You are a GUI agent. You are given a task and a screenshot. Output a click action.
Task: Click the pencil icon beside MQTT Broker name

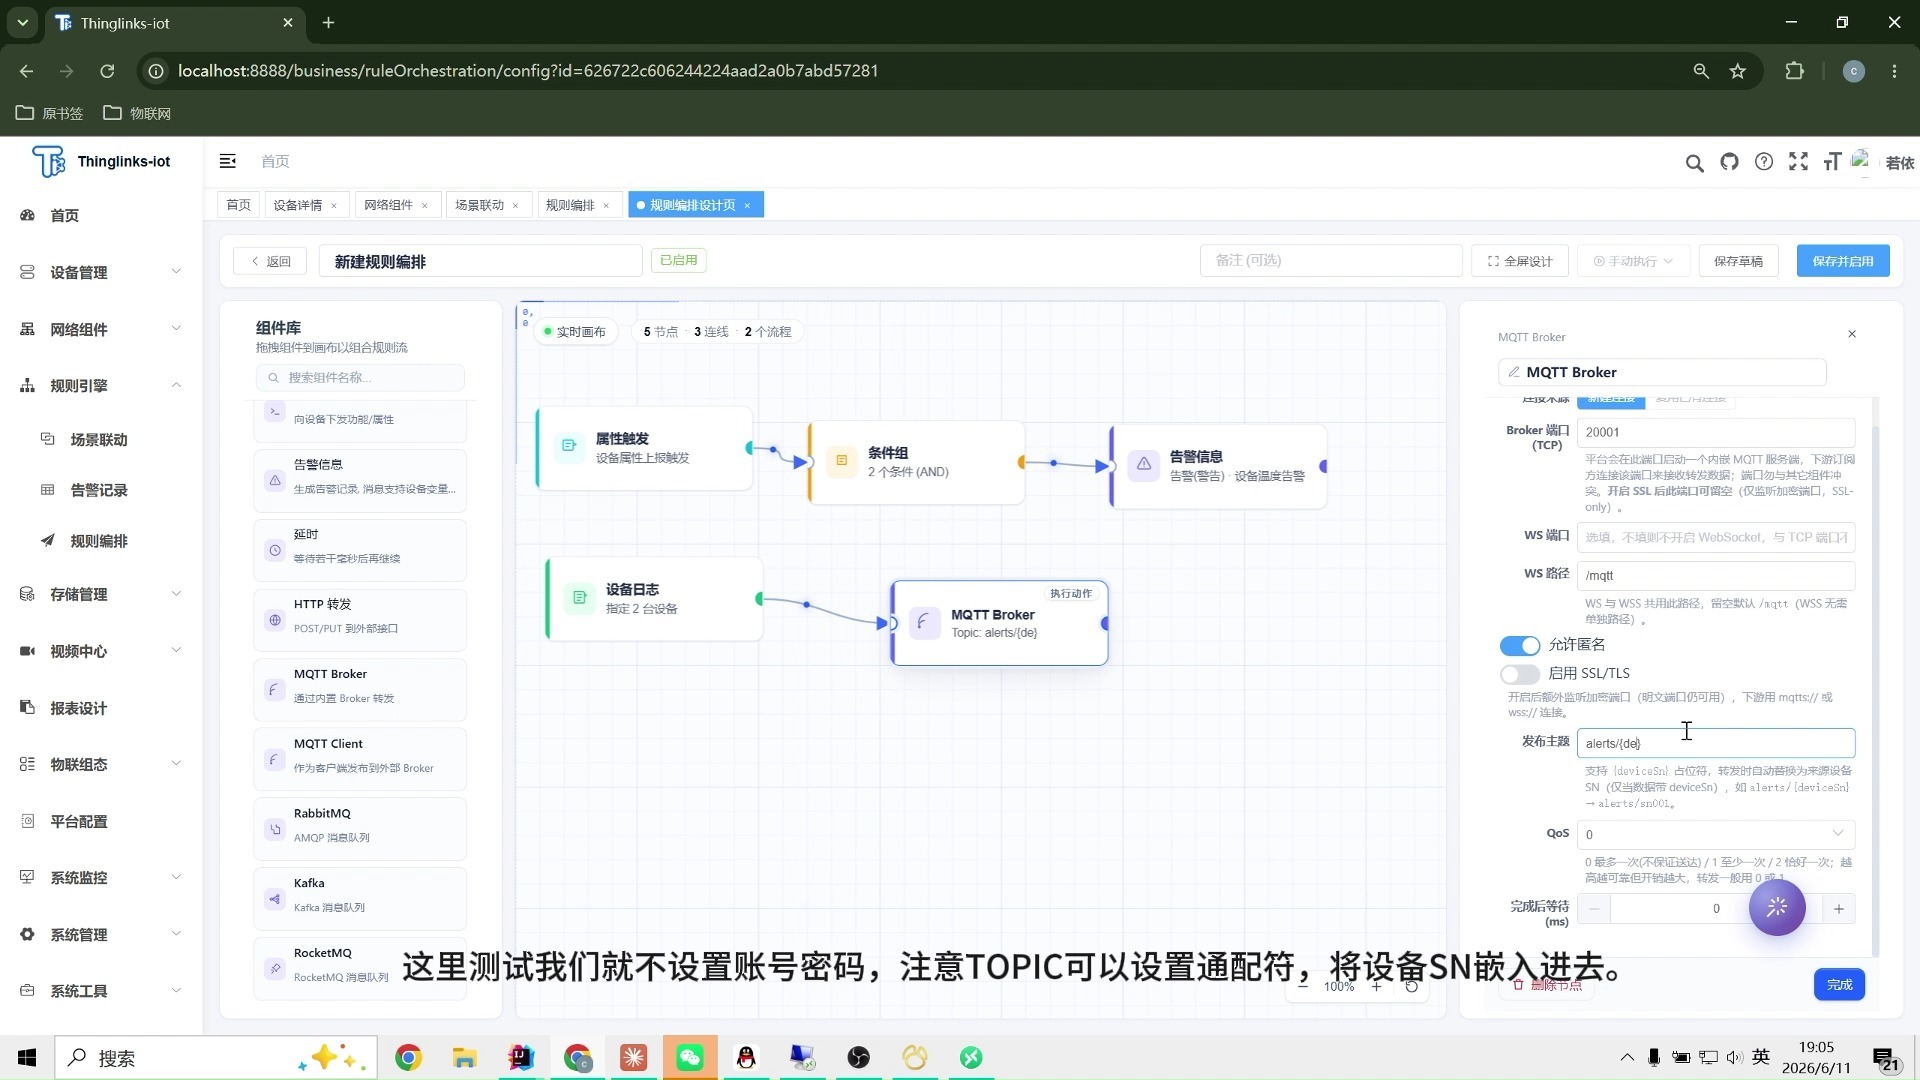coord(1514,372)
